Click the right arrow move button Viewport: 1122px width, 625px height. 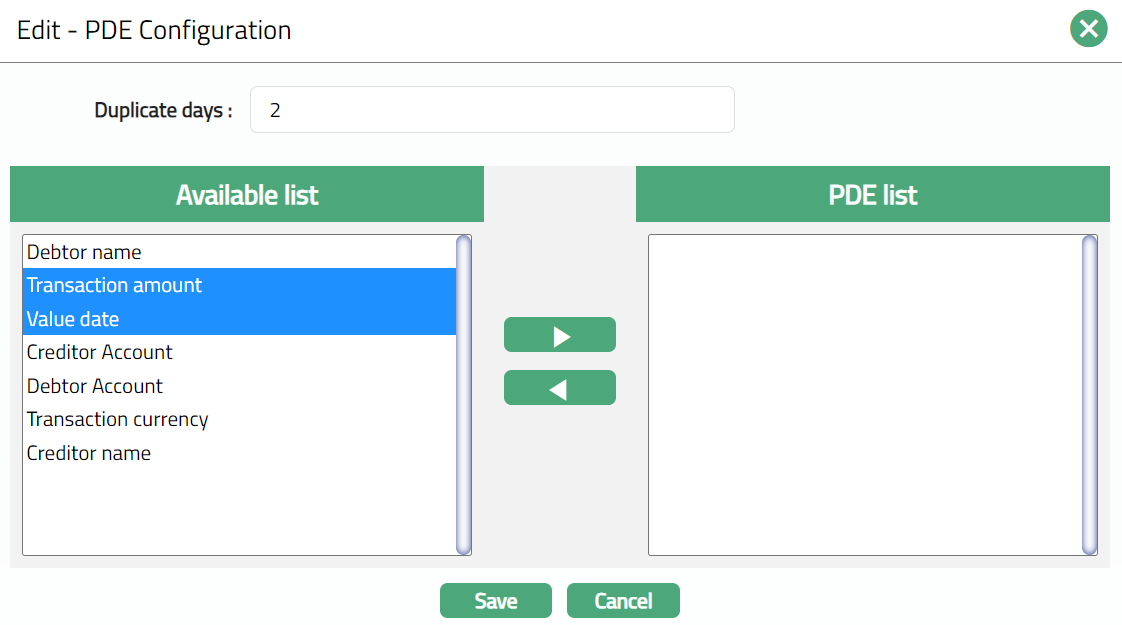560,335
